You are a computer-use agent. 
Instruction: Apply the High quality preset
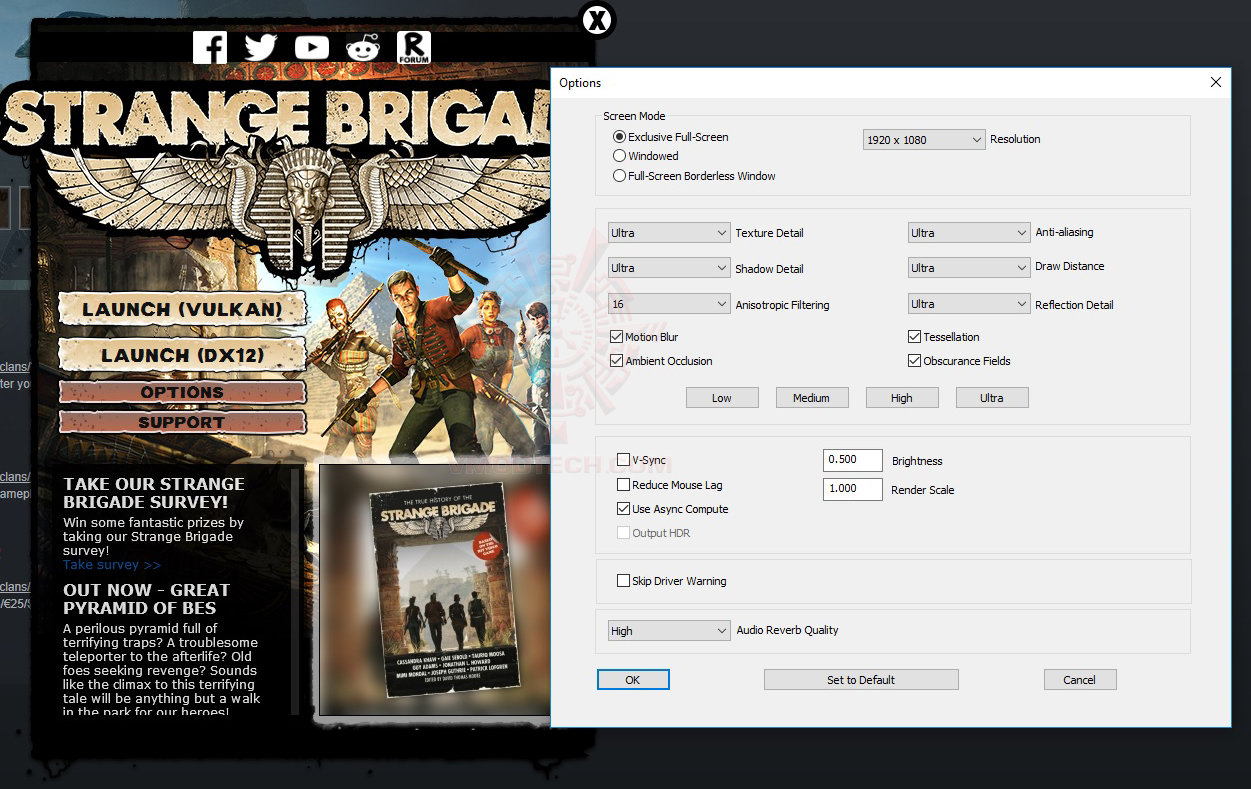[902, 398]
